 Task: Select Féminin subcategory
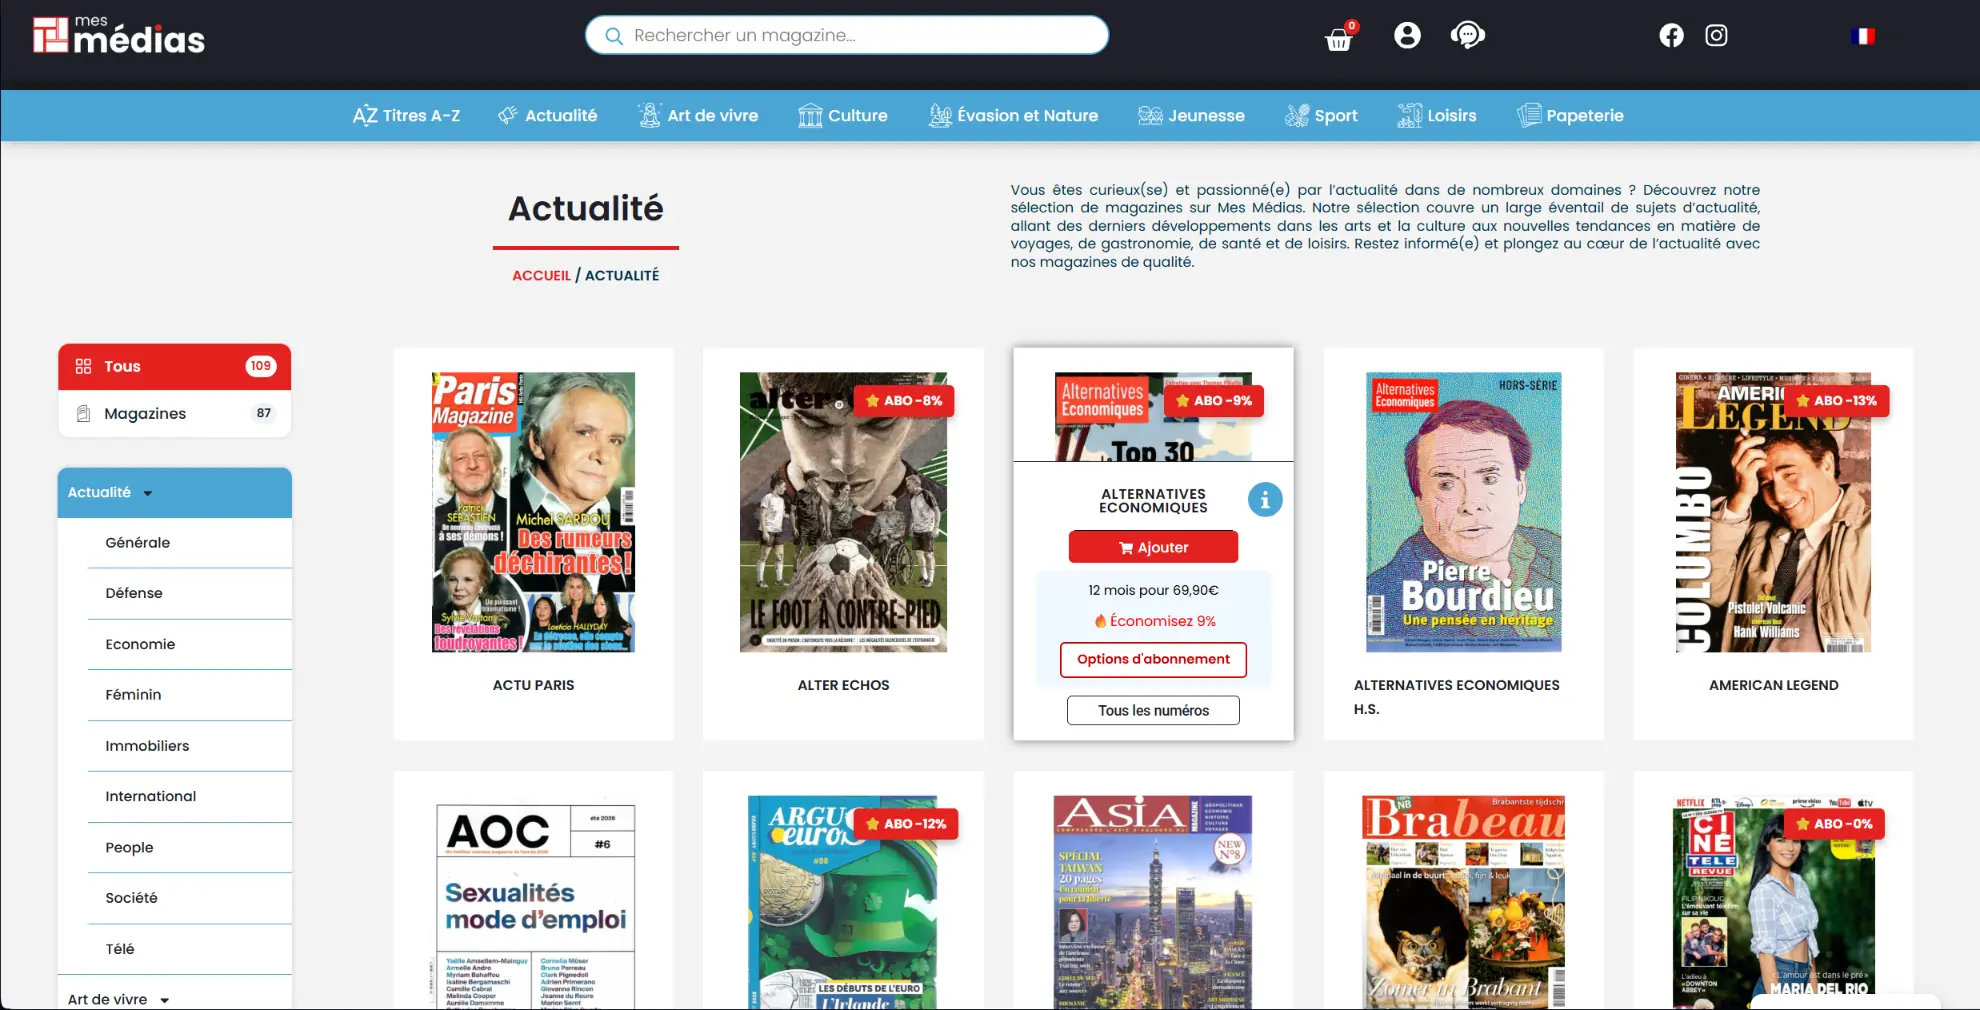[x=190, y=695]
